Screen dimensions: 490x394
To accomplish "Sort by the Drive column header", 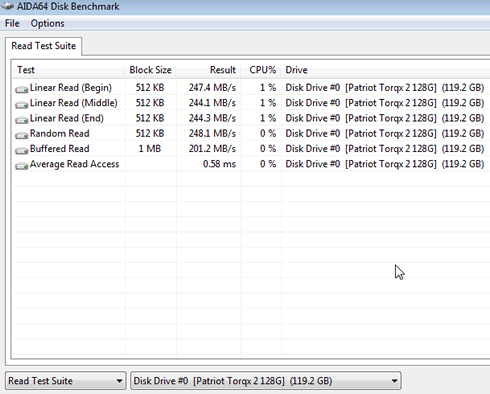I will [386, 70].
